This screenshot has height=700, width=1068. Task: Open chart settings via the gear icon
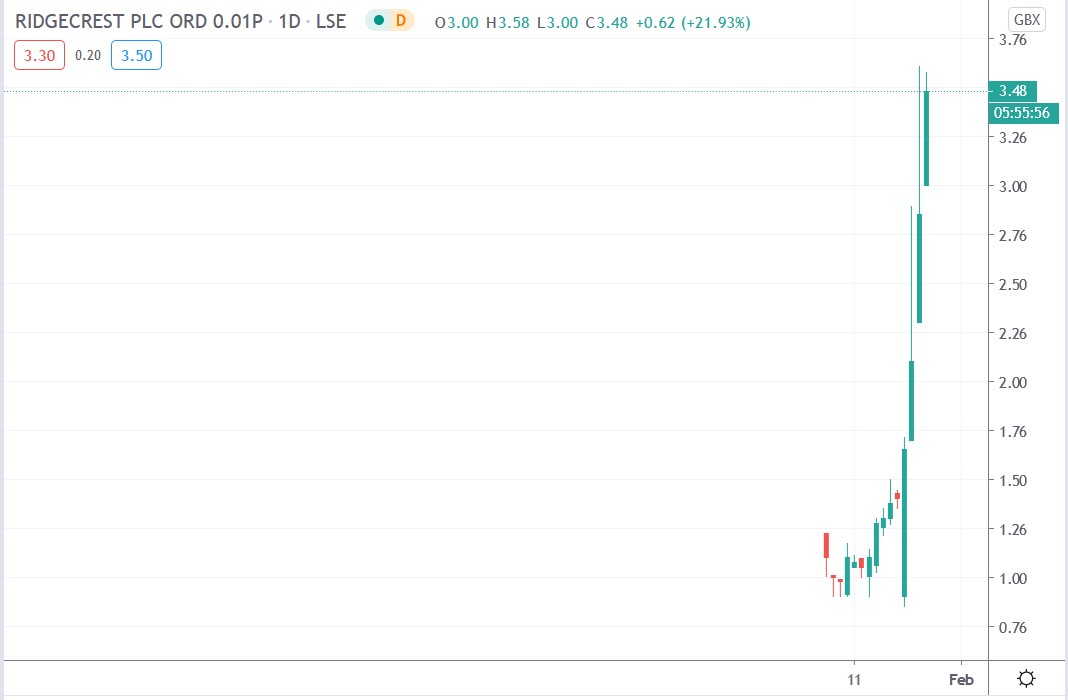coord(1026,678)
